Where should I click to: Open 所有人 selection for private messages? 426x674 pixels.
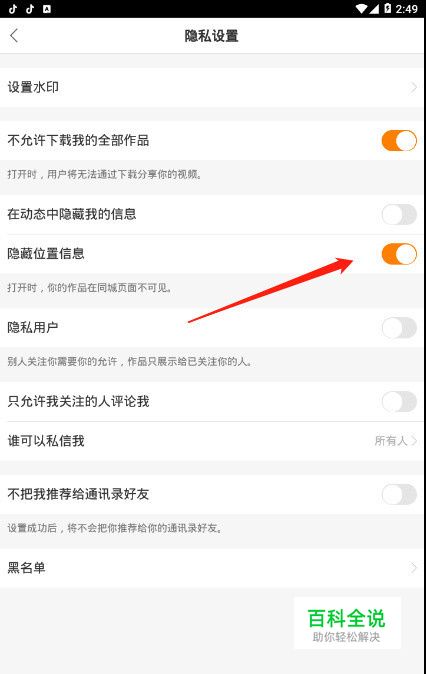(x=395, y=441)
